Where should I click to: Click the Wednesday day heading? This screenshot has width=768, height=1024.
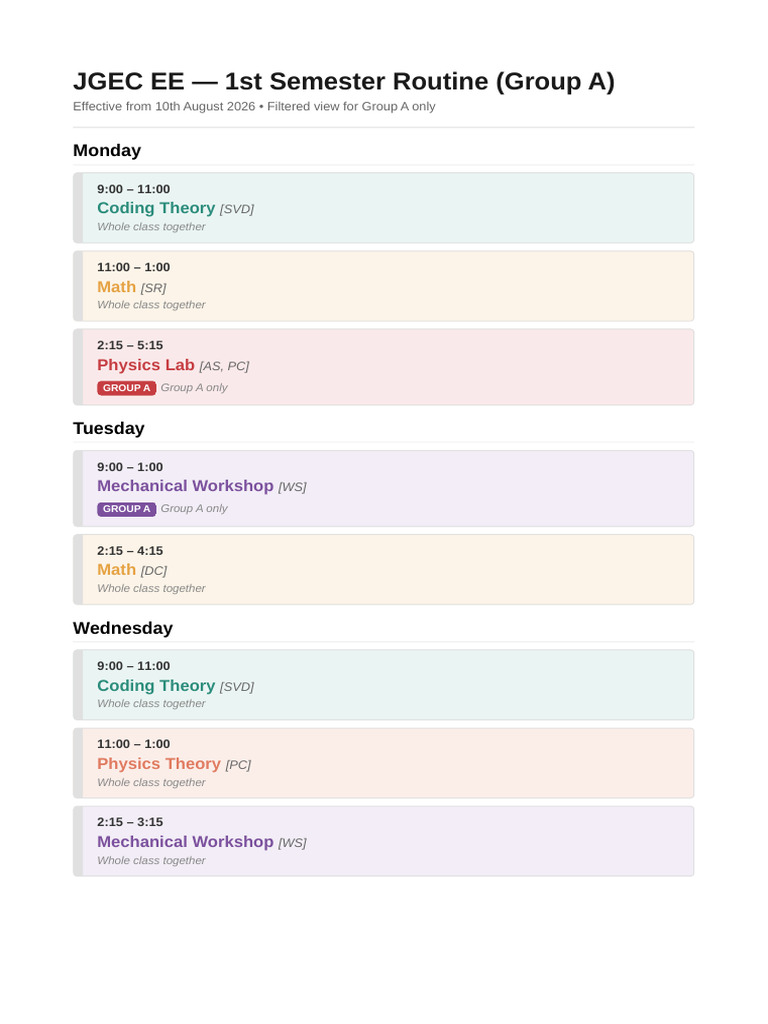pyautogui.click(x=123, y=628)
